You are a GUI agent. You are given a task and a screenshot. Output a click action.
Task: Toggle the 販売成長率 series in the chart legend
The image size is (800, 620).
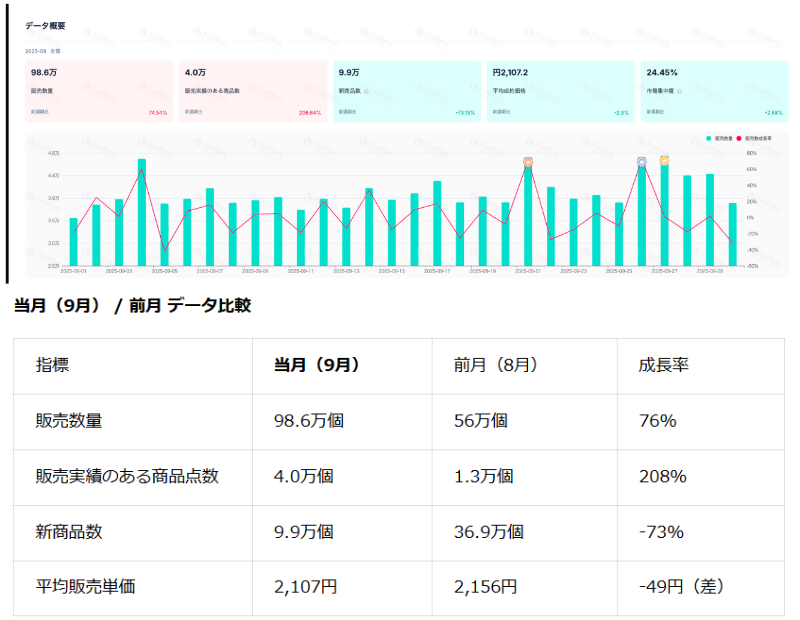(x=762, y=138)
